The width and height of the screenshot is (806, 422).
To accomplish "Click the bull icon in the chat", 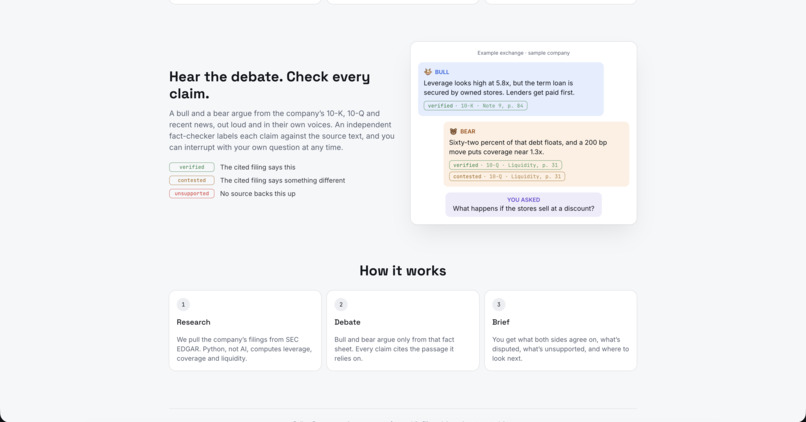I will pos(428,72).
